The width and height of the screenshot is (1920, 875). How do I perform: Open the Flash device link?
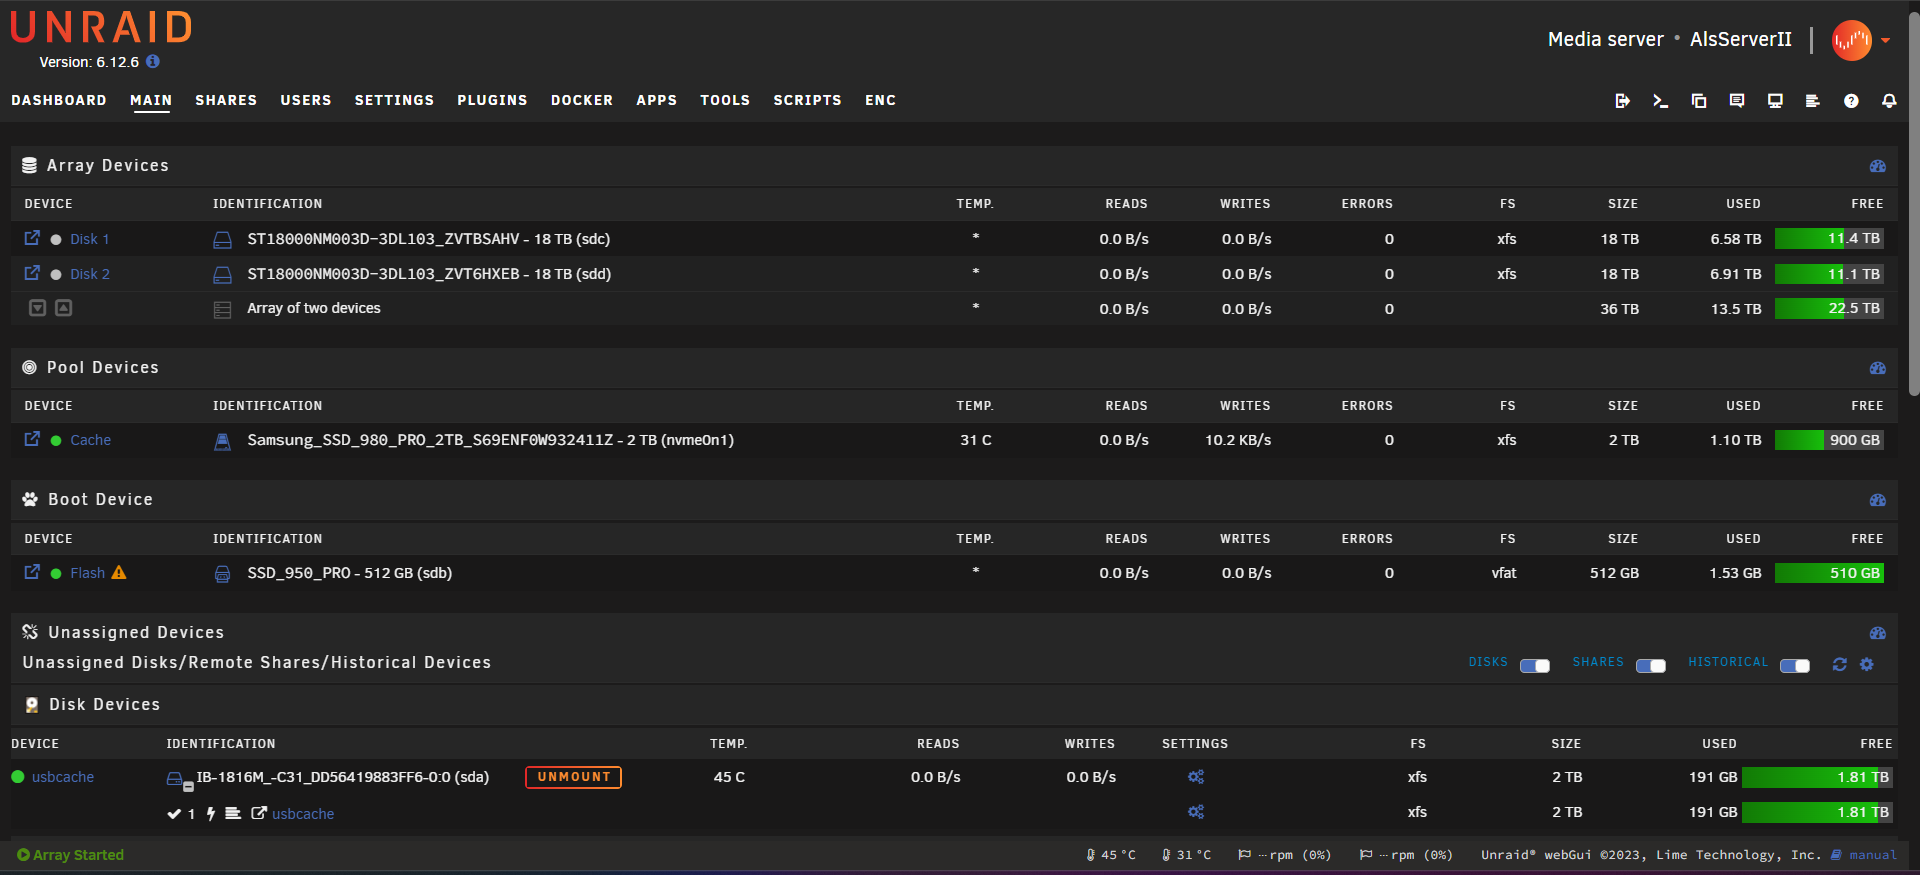(x=87, y=573)
